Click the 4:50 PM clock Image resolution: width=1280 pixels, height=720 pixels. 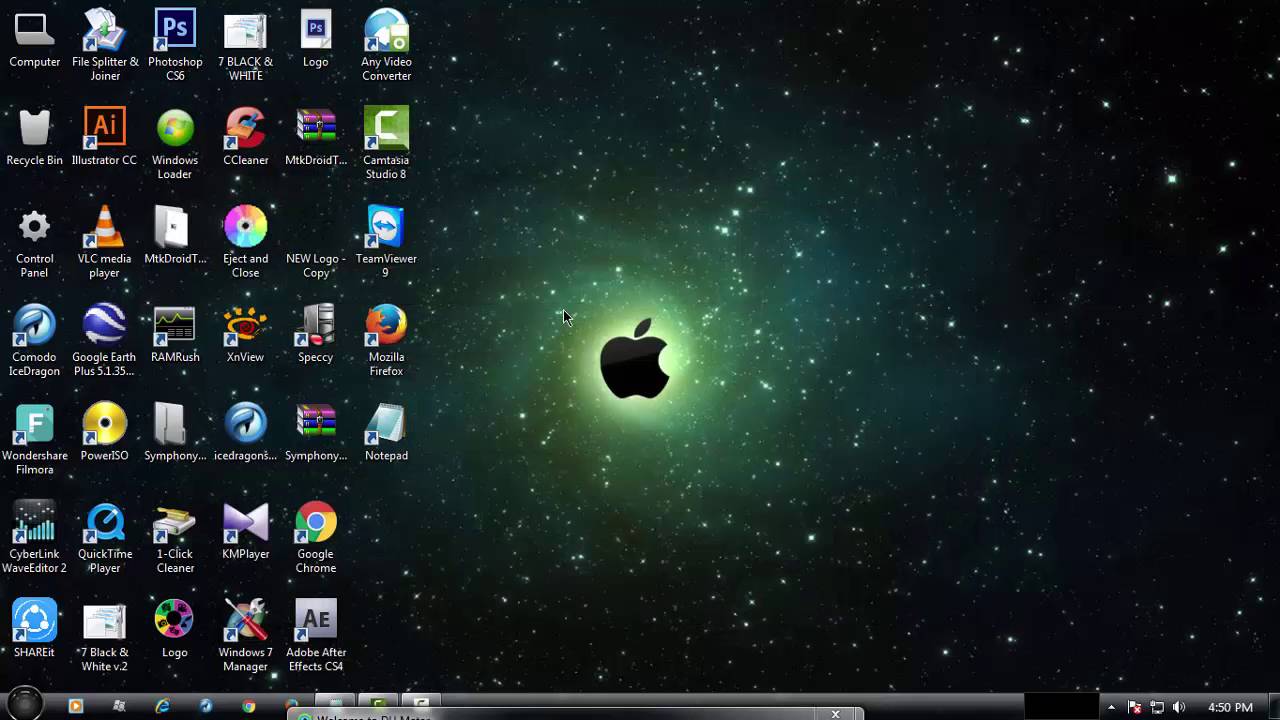pyautogui.click(x=1230, y=707)
